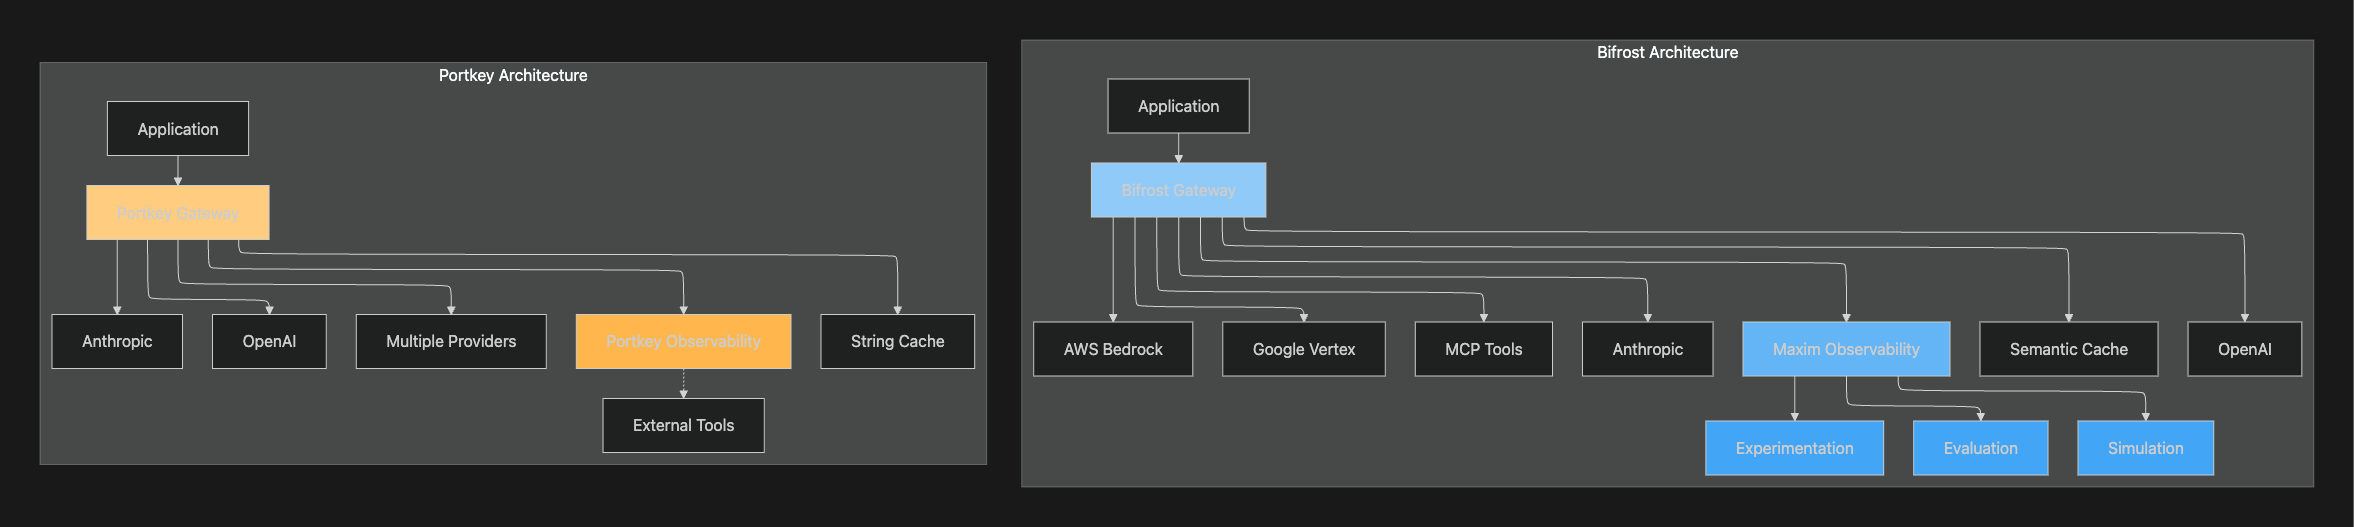Click the Evaluation node
Image resolution: width=2354 pixels, height=527 pixels.
(x=1980, y=448)
